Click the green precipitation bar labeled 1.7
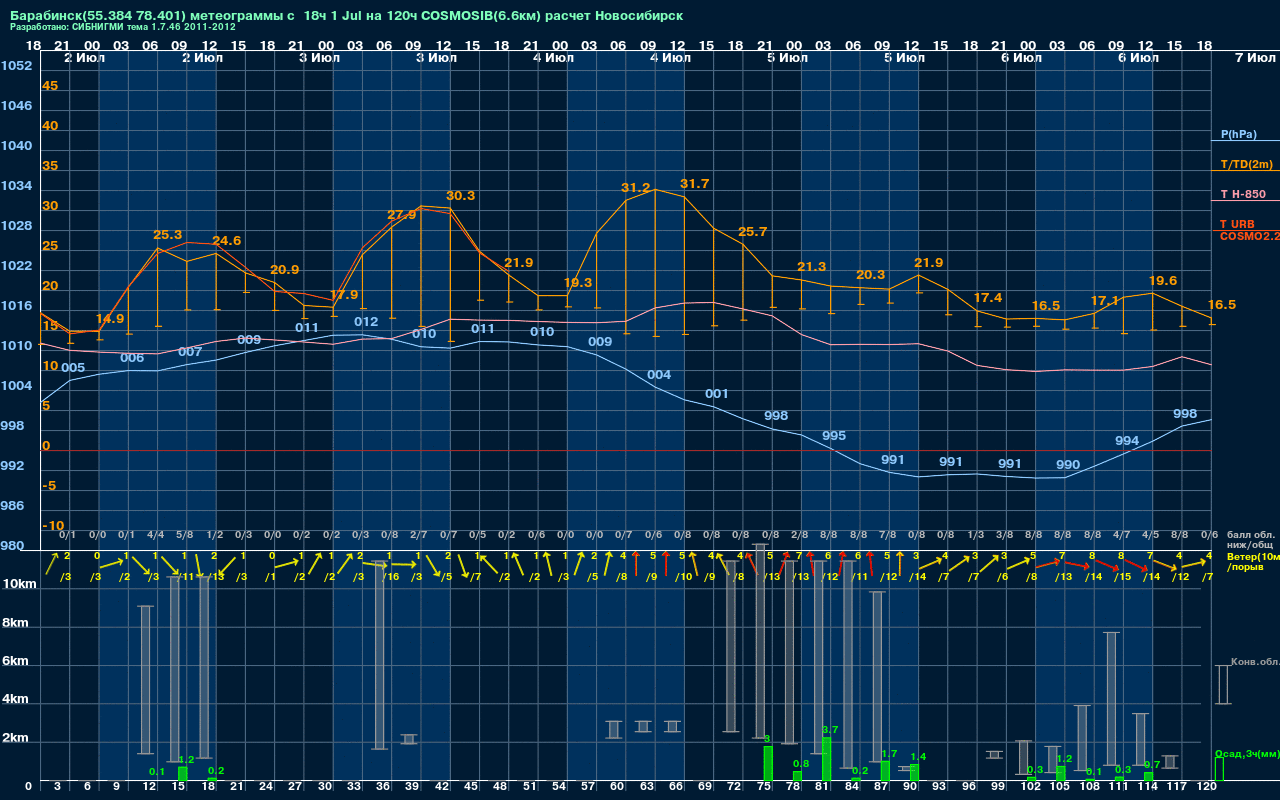This screenshot has width=1280, height=800. 885,772
